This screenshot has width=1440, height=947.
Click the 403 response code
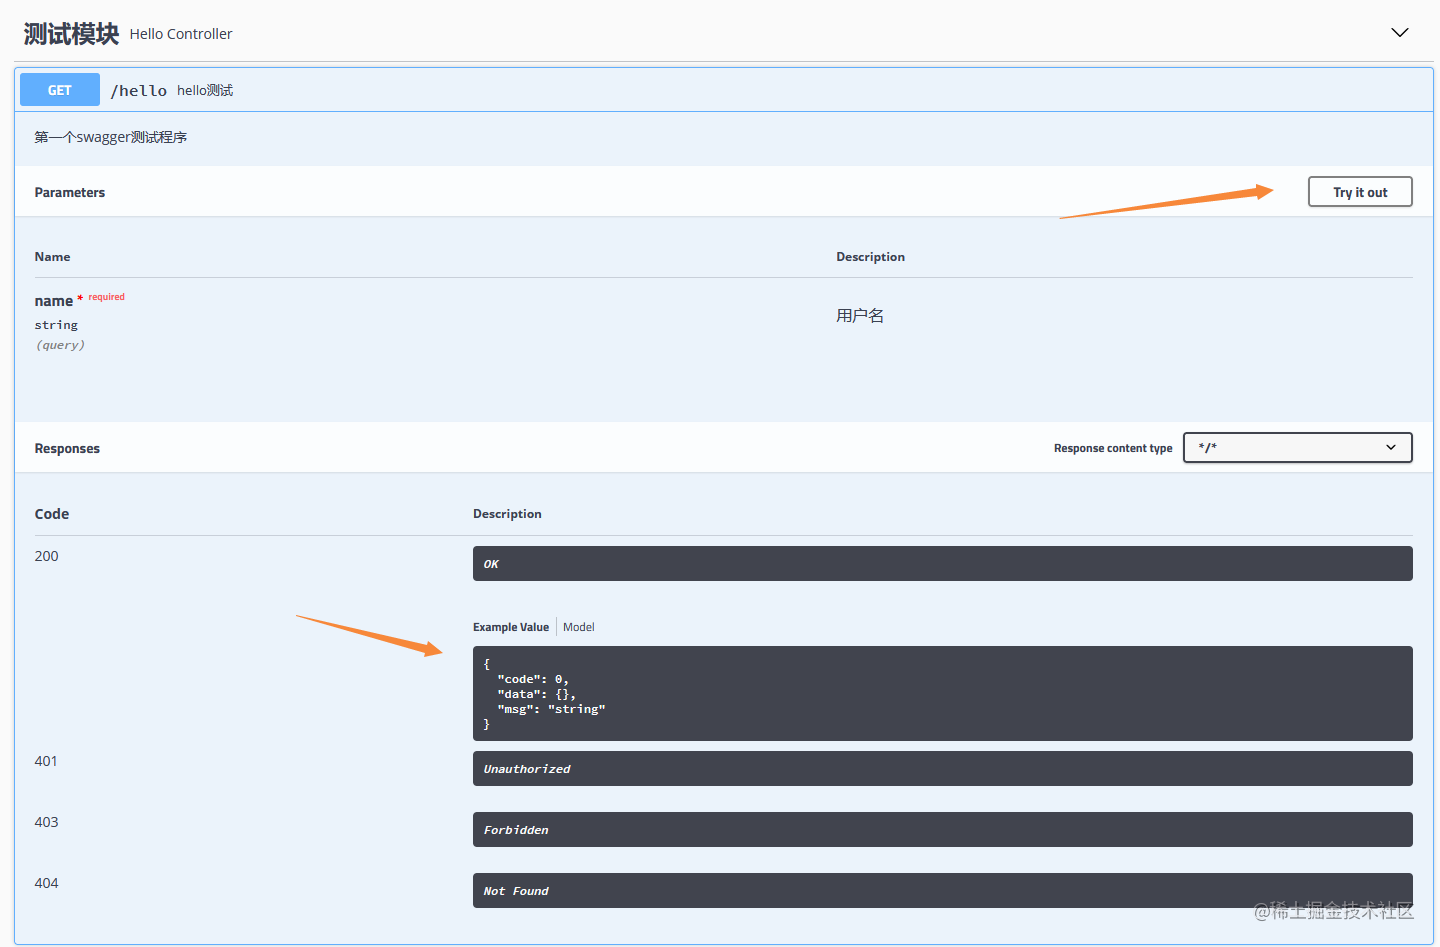[46, 822]
